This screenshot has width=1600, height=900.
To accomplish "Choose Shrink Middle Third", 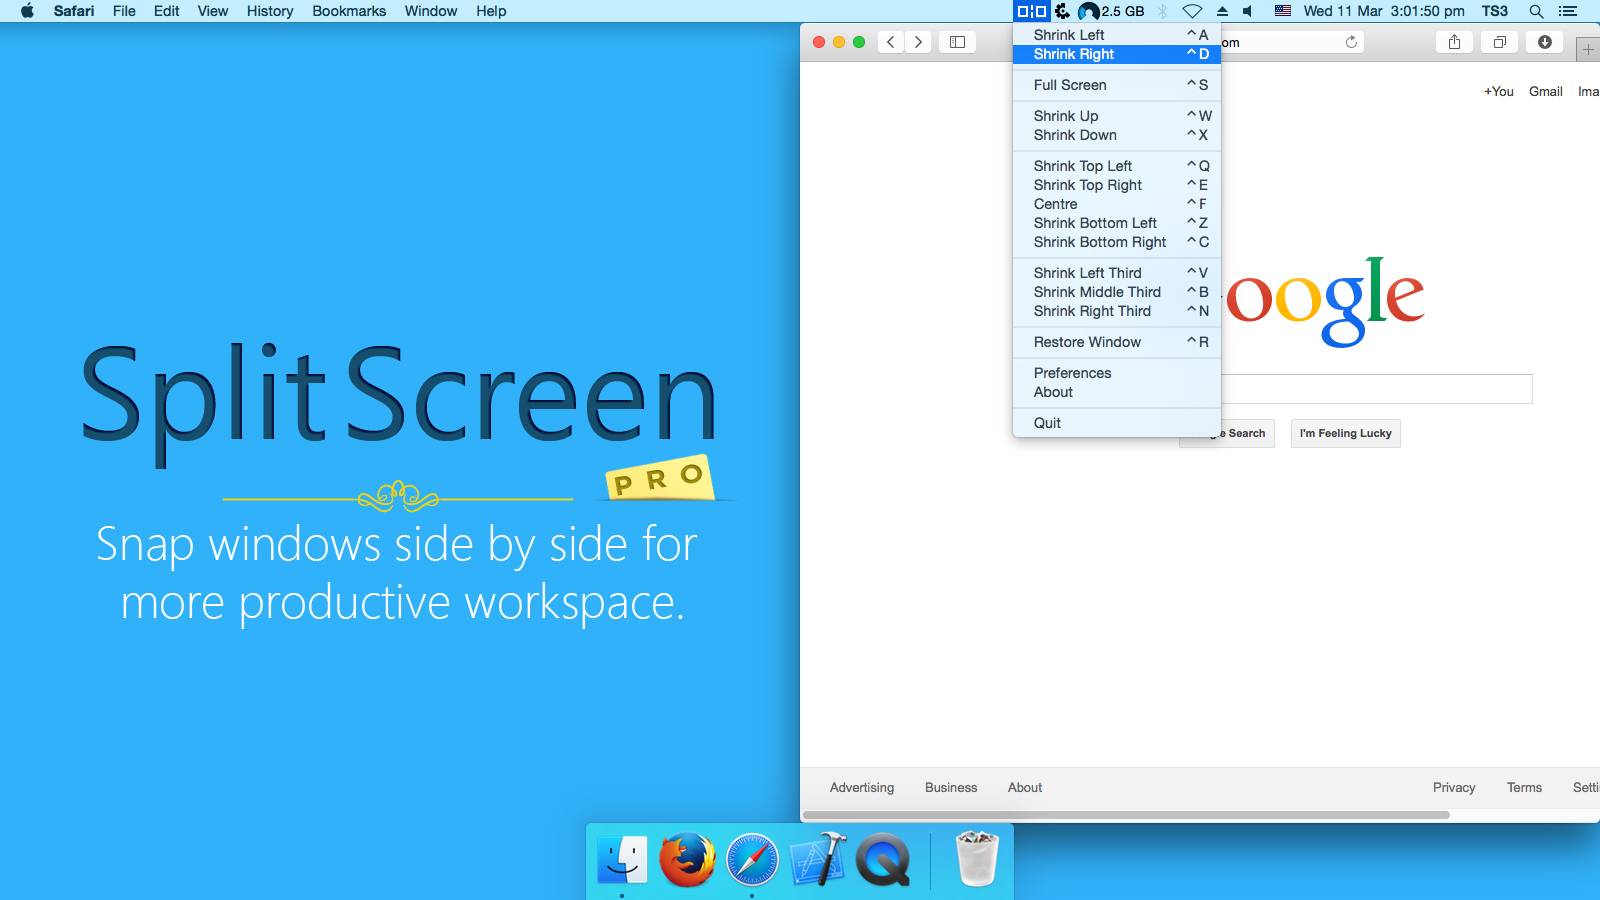I will coord(1117,292).
